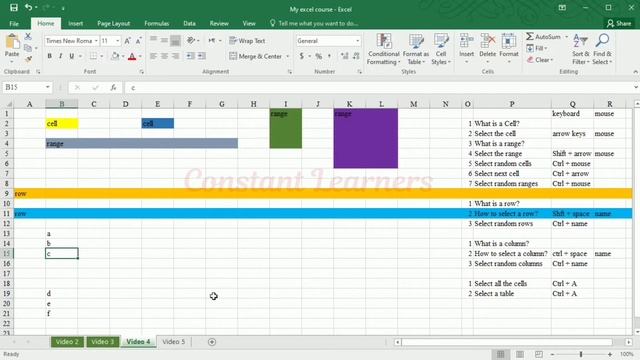Toggle Wrap Text

coord(247,41)
